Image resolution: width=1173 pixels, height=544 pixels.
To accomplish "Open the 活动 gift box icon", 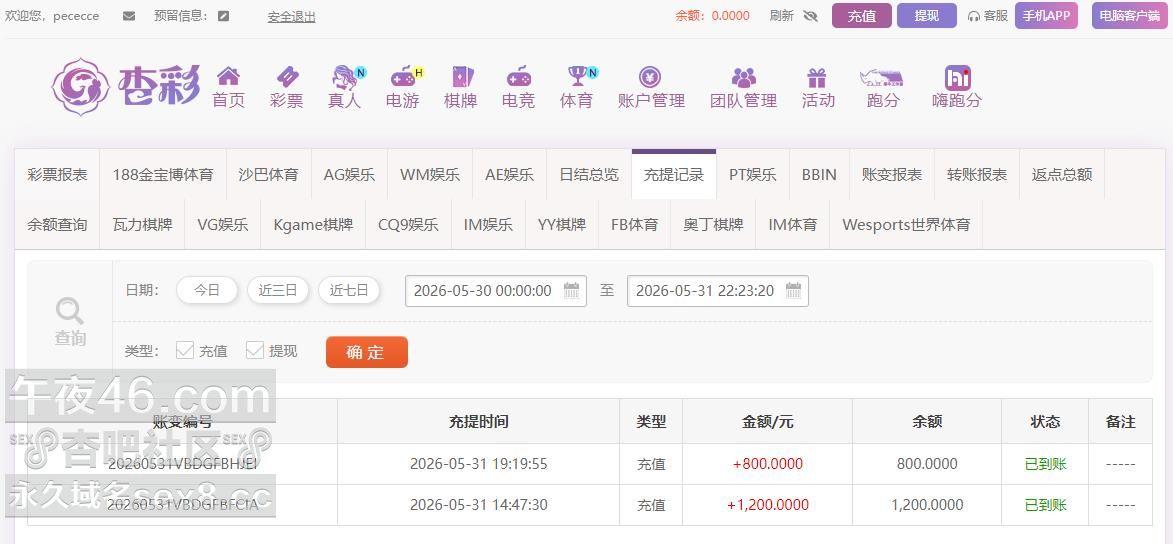I will tap(816, 77).
